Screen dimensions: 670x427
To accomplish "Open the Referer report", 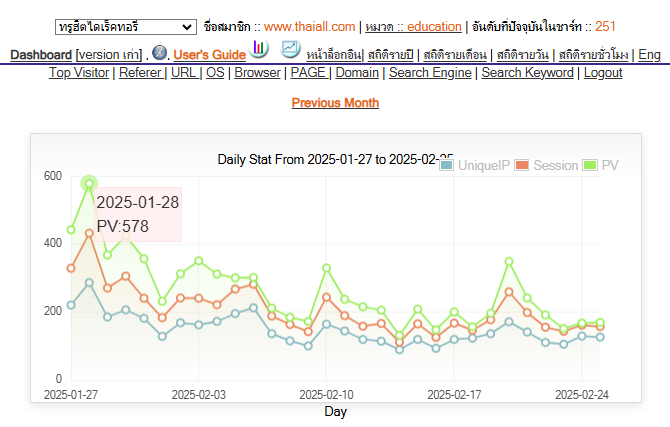I will 140,73.
